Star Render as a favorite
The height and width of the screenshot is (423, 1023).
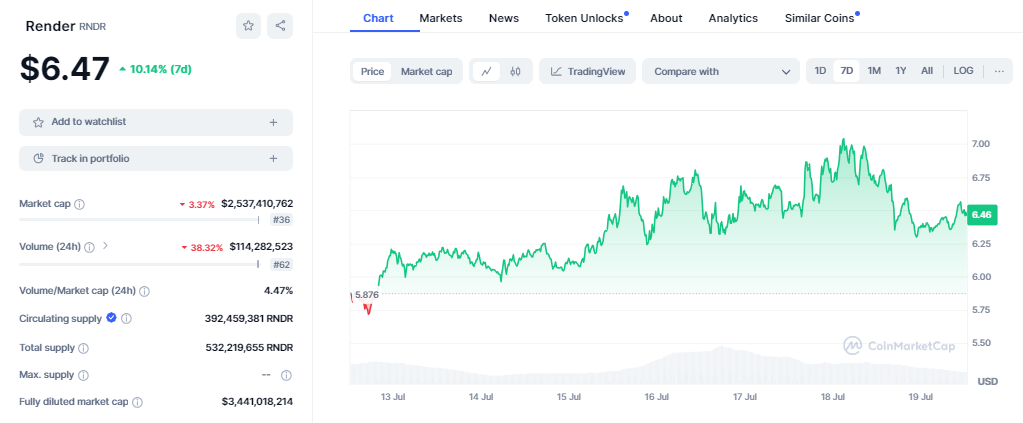(x=248, y=26)
